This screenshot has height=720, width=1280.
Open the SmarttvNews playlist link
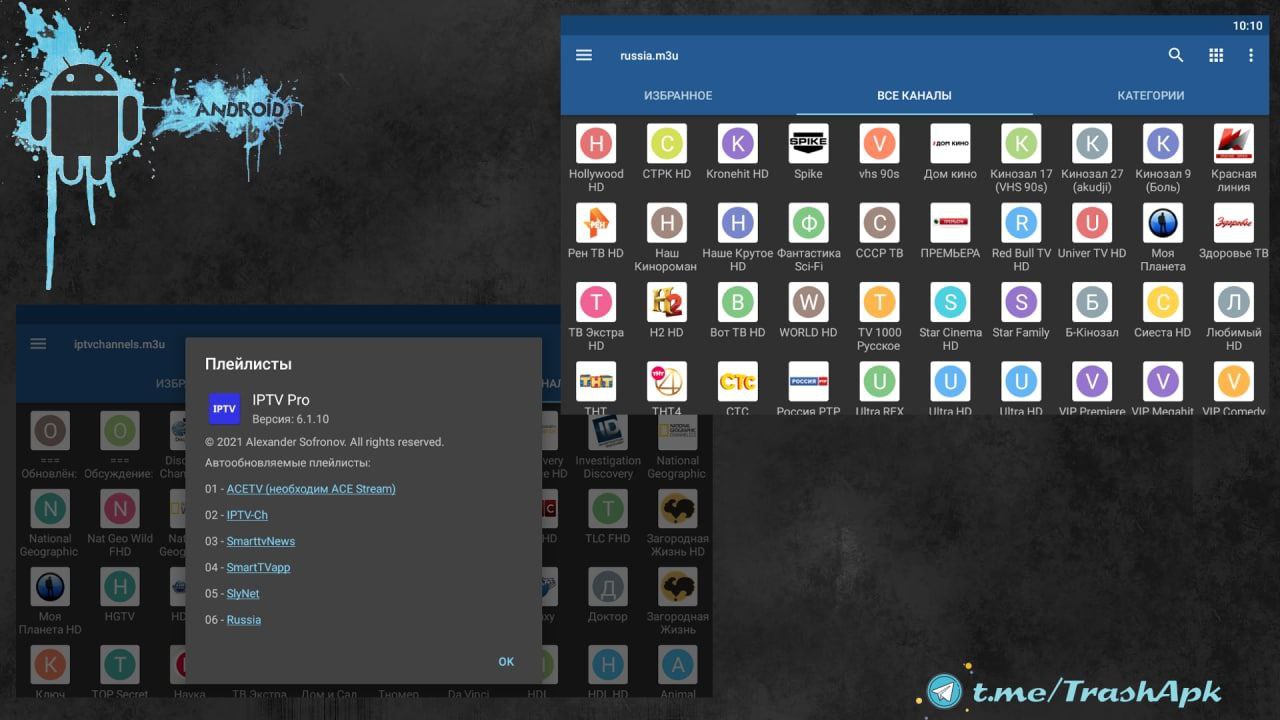point(261,541)
